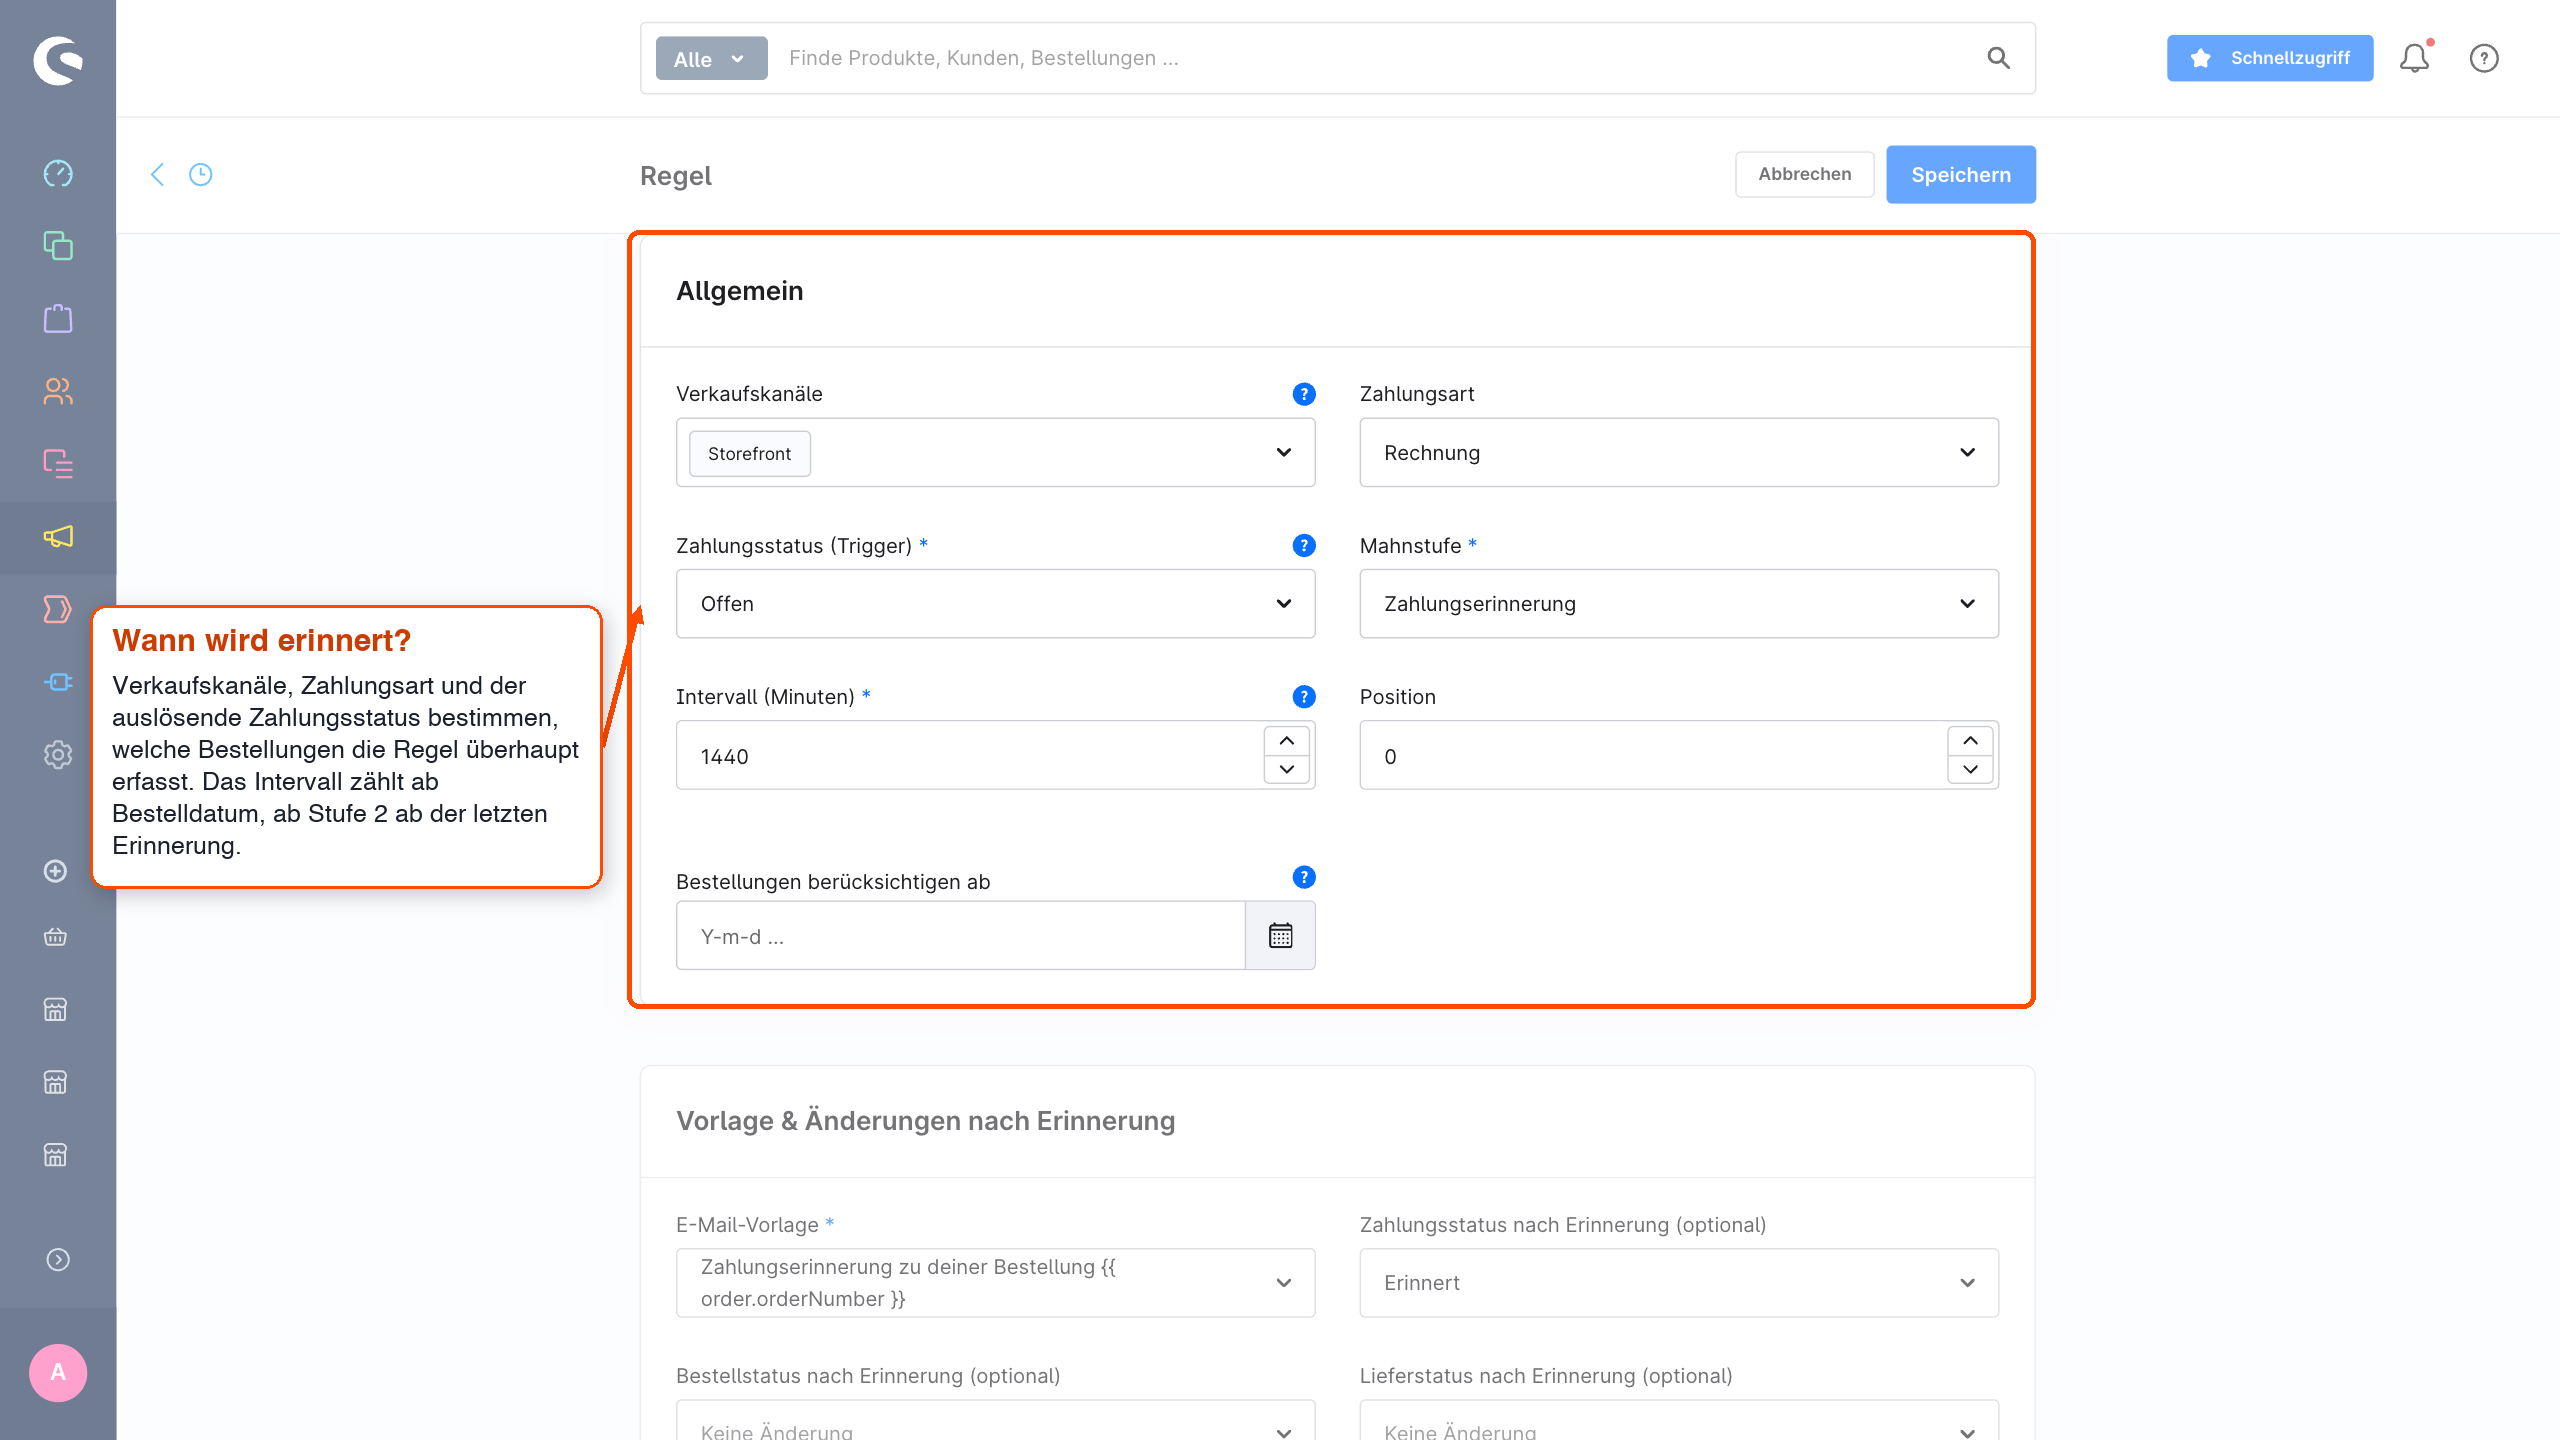Image resolution: width=2560 pixels, height=1440 pixels.
Task: Click the search magnifier icon
Action: 1998,58
